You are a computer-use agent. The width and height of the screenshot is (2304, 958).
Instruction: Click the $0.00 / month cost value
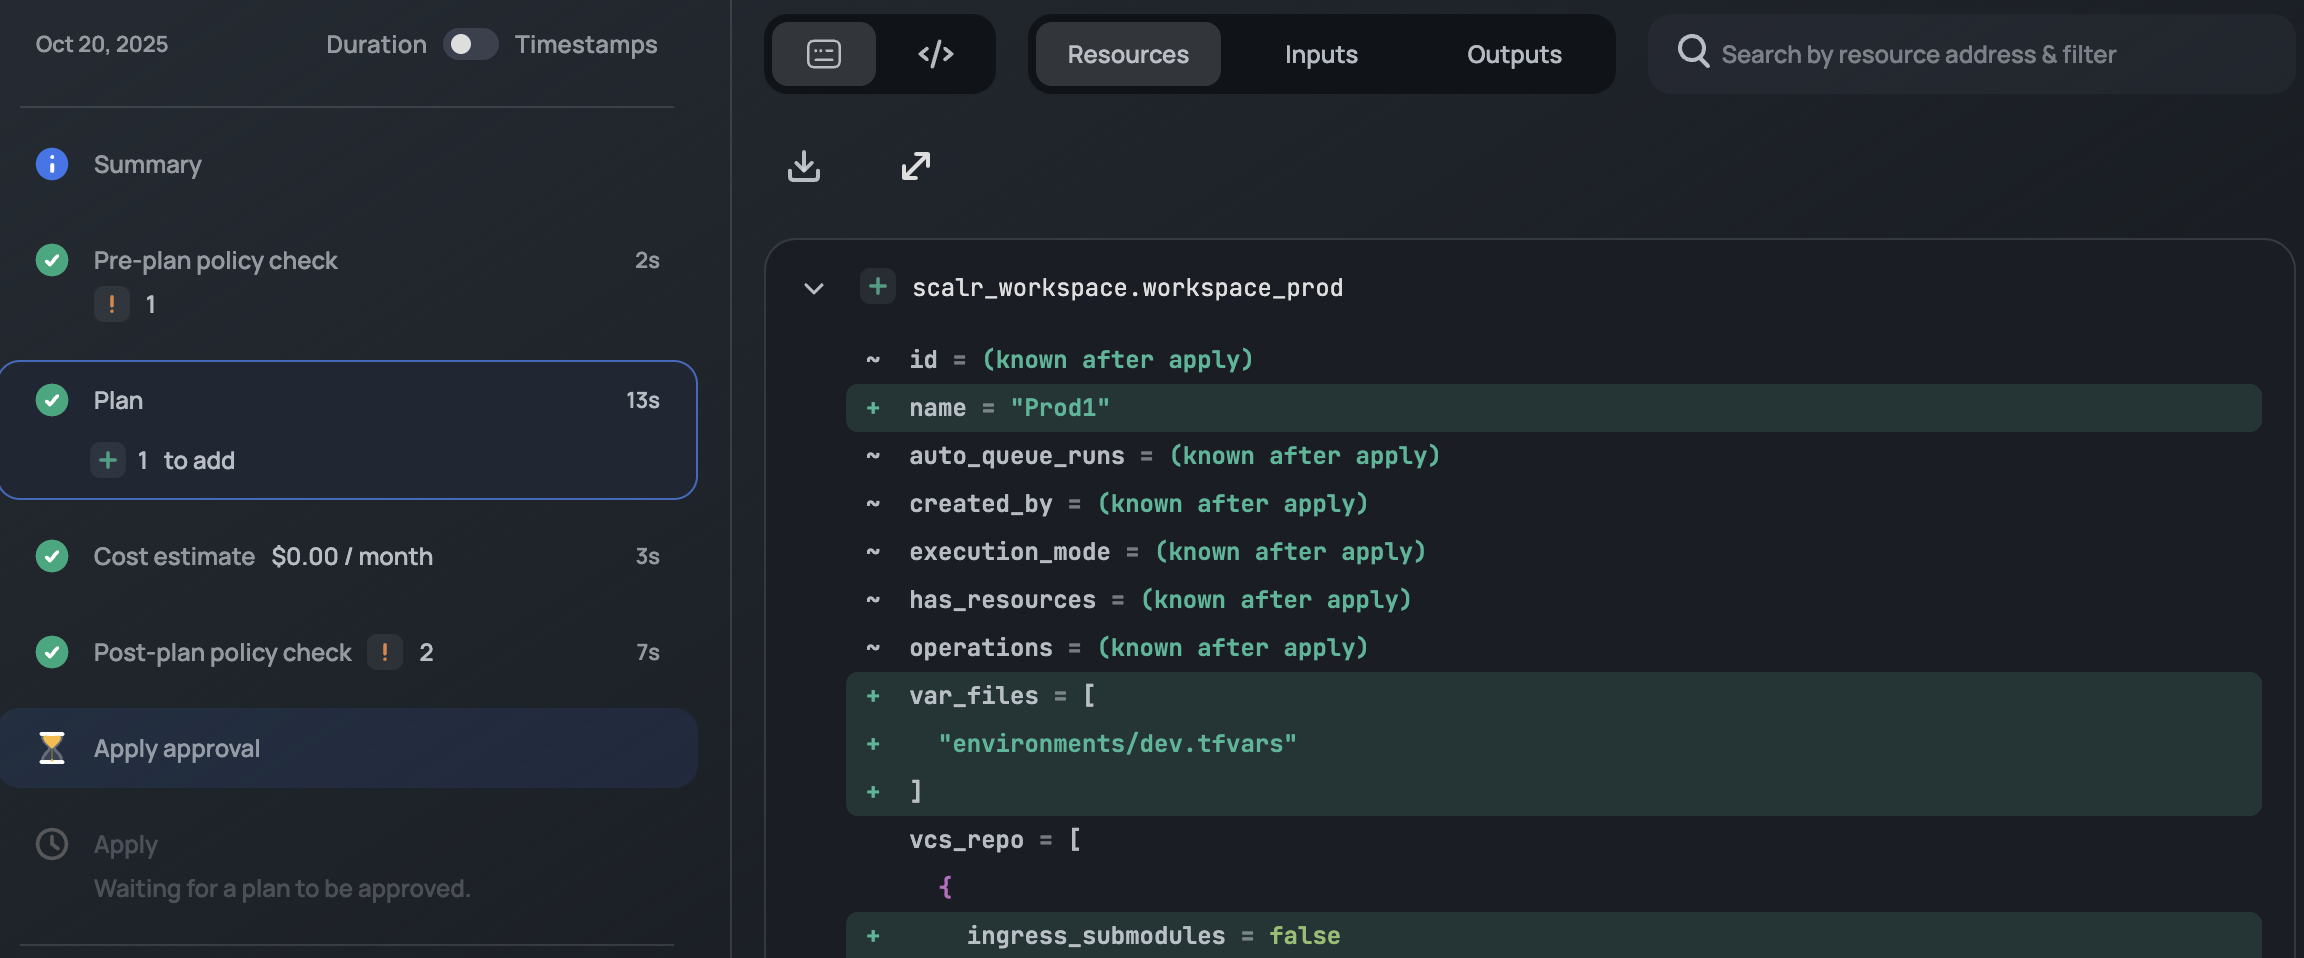point(352,556)
